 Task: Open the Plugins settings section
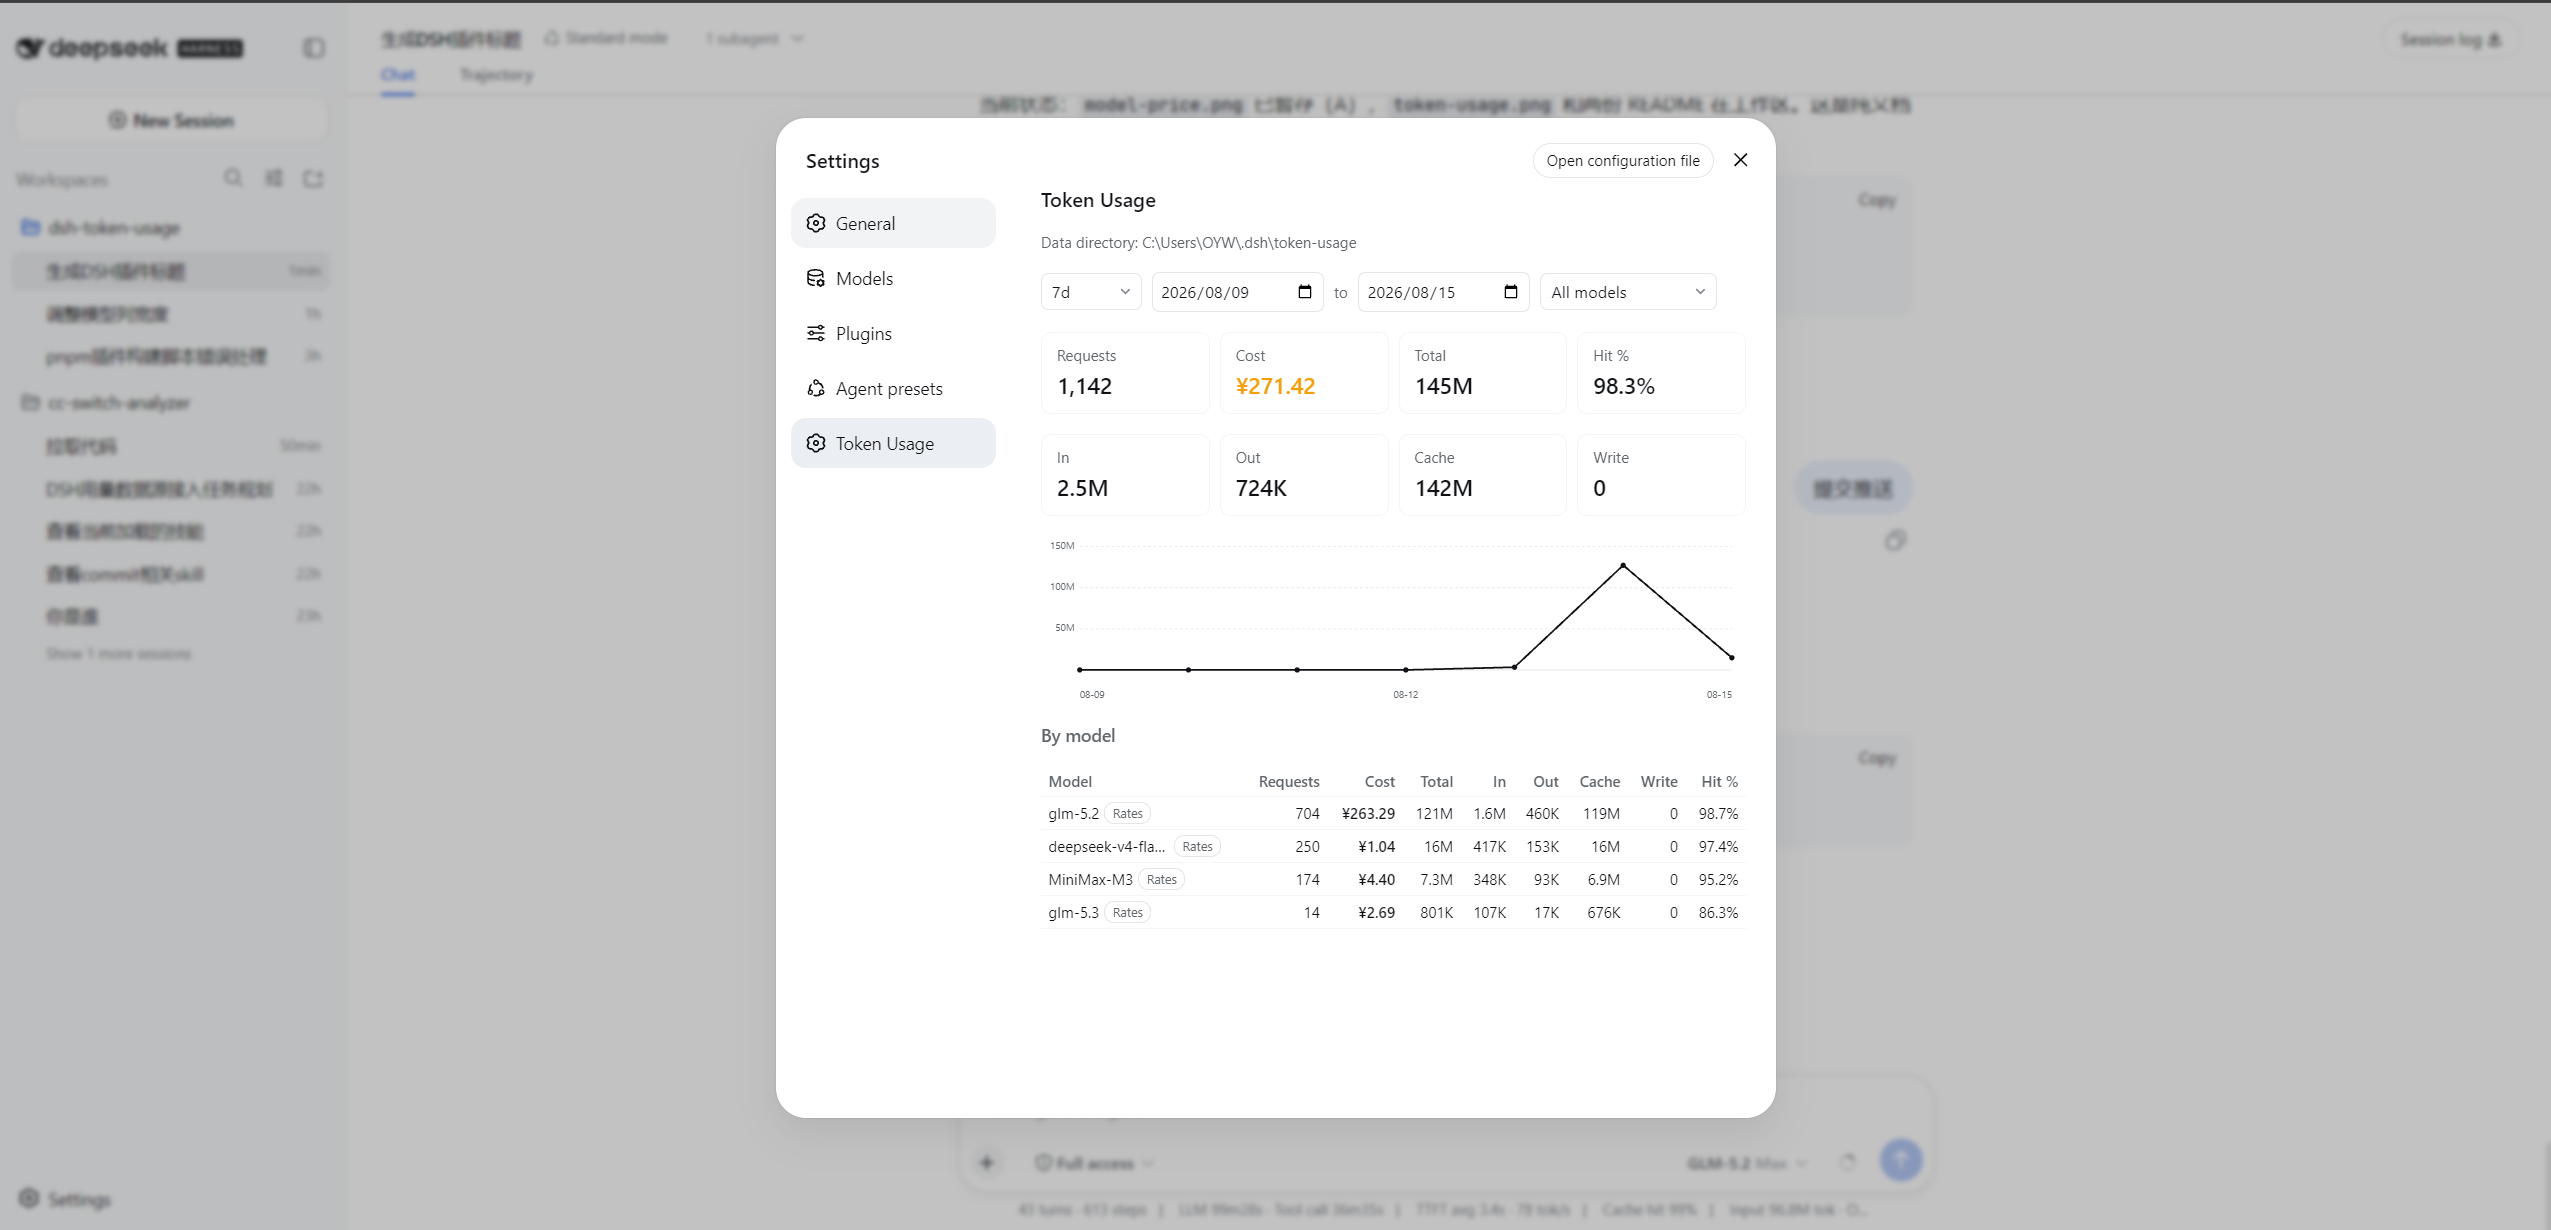[x=893, y=333]
